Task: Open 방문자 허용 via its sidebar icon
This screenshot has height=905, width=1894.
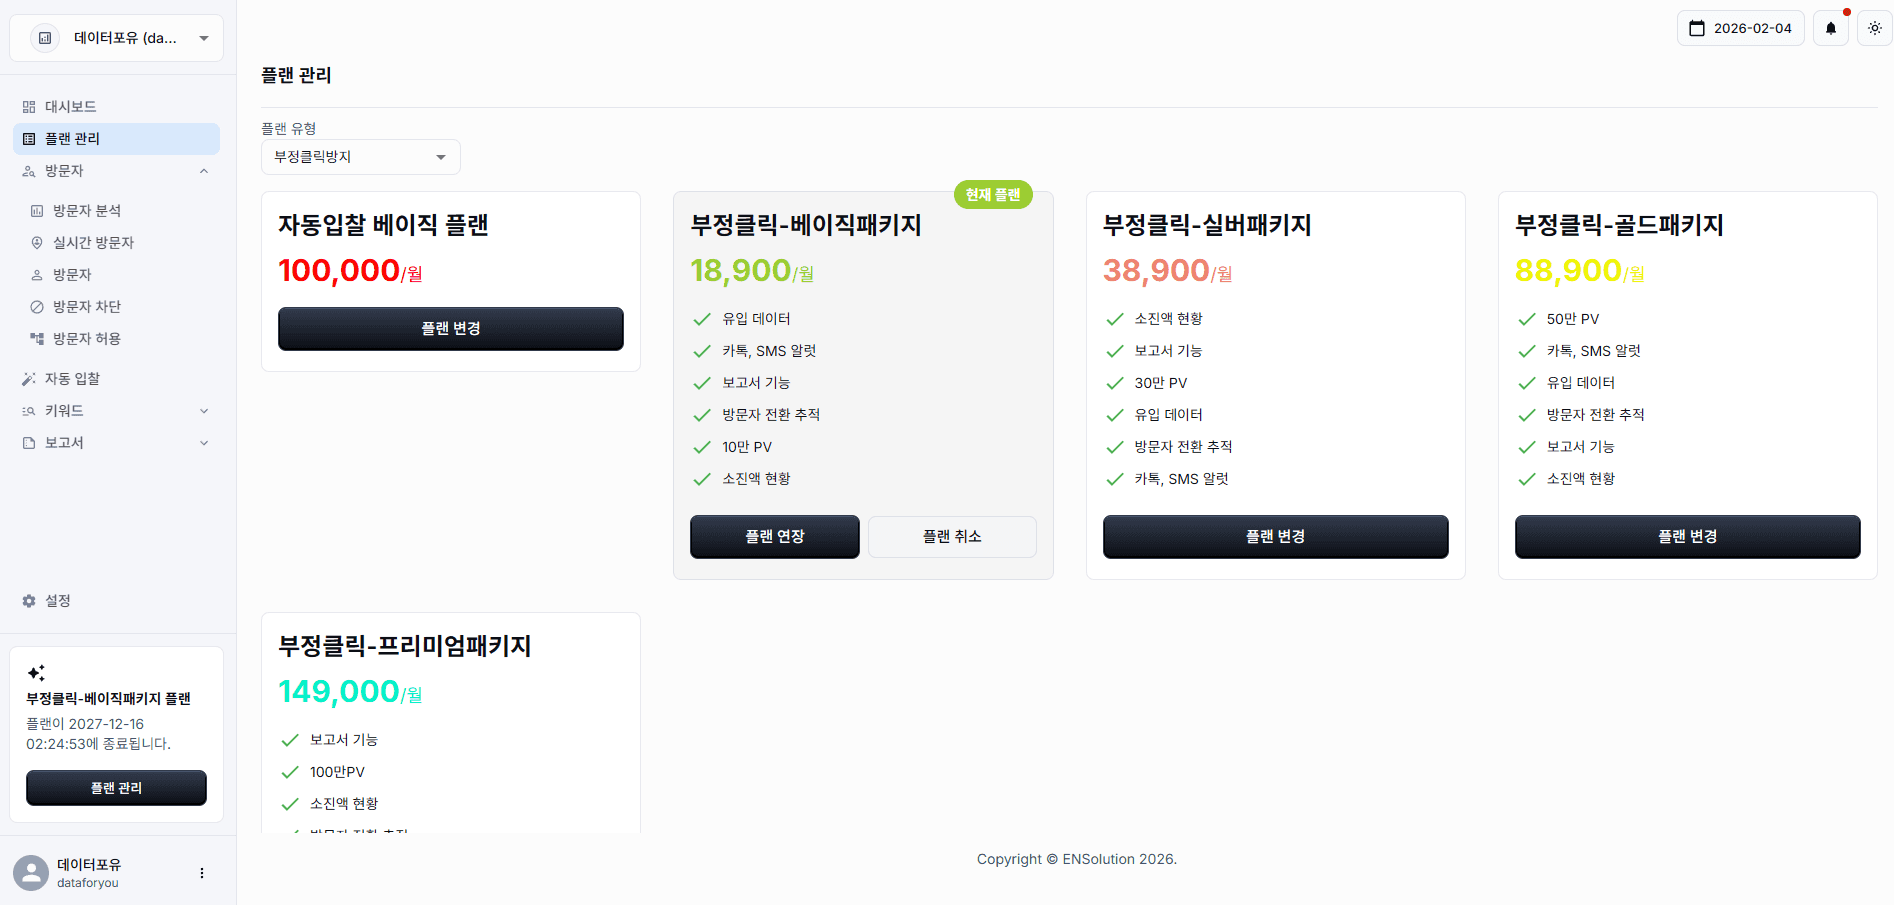Action: 37,338
